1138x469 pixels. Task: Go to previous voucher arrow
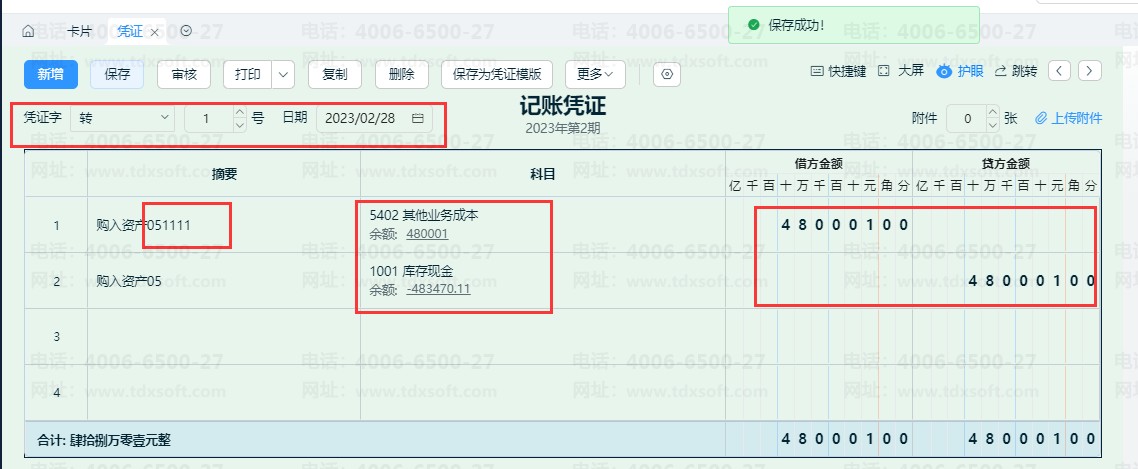pos(1061,71)
